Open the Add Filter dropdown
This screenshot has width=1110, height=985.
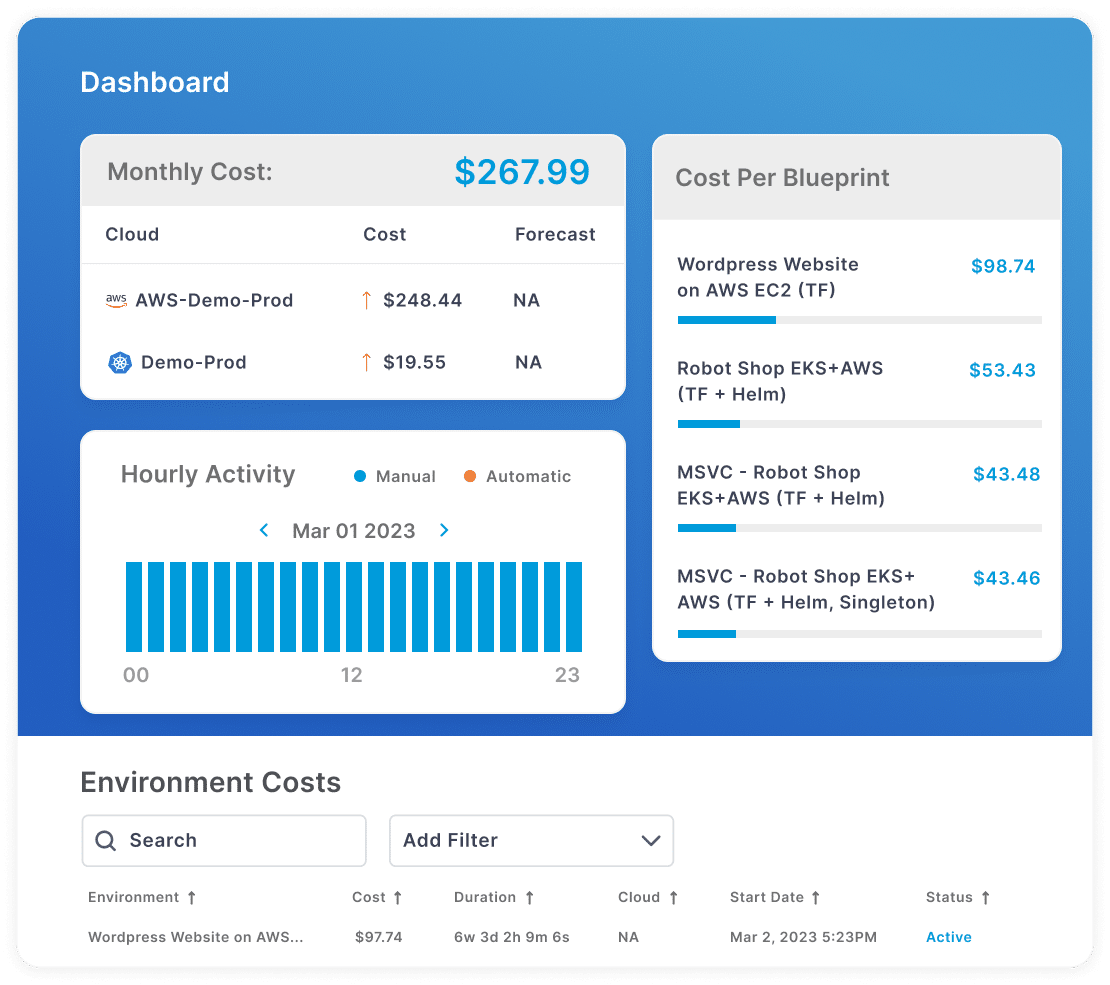[531, 840]
